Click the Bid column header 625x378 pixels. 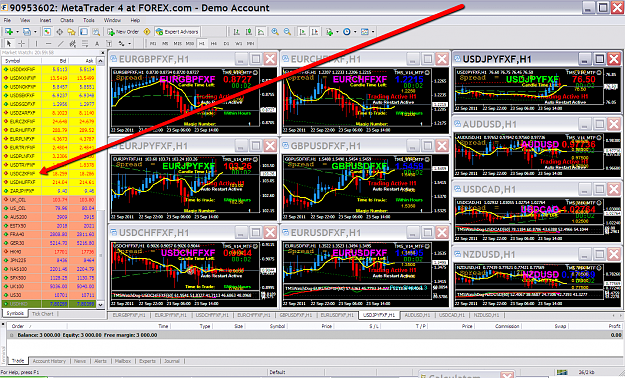[55, 61]
